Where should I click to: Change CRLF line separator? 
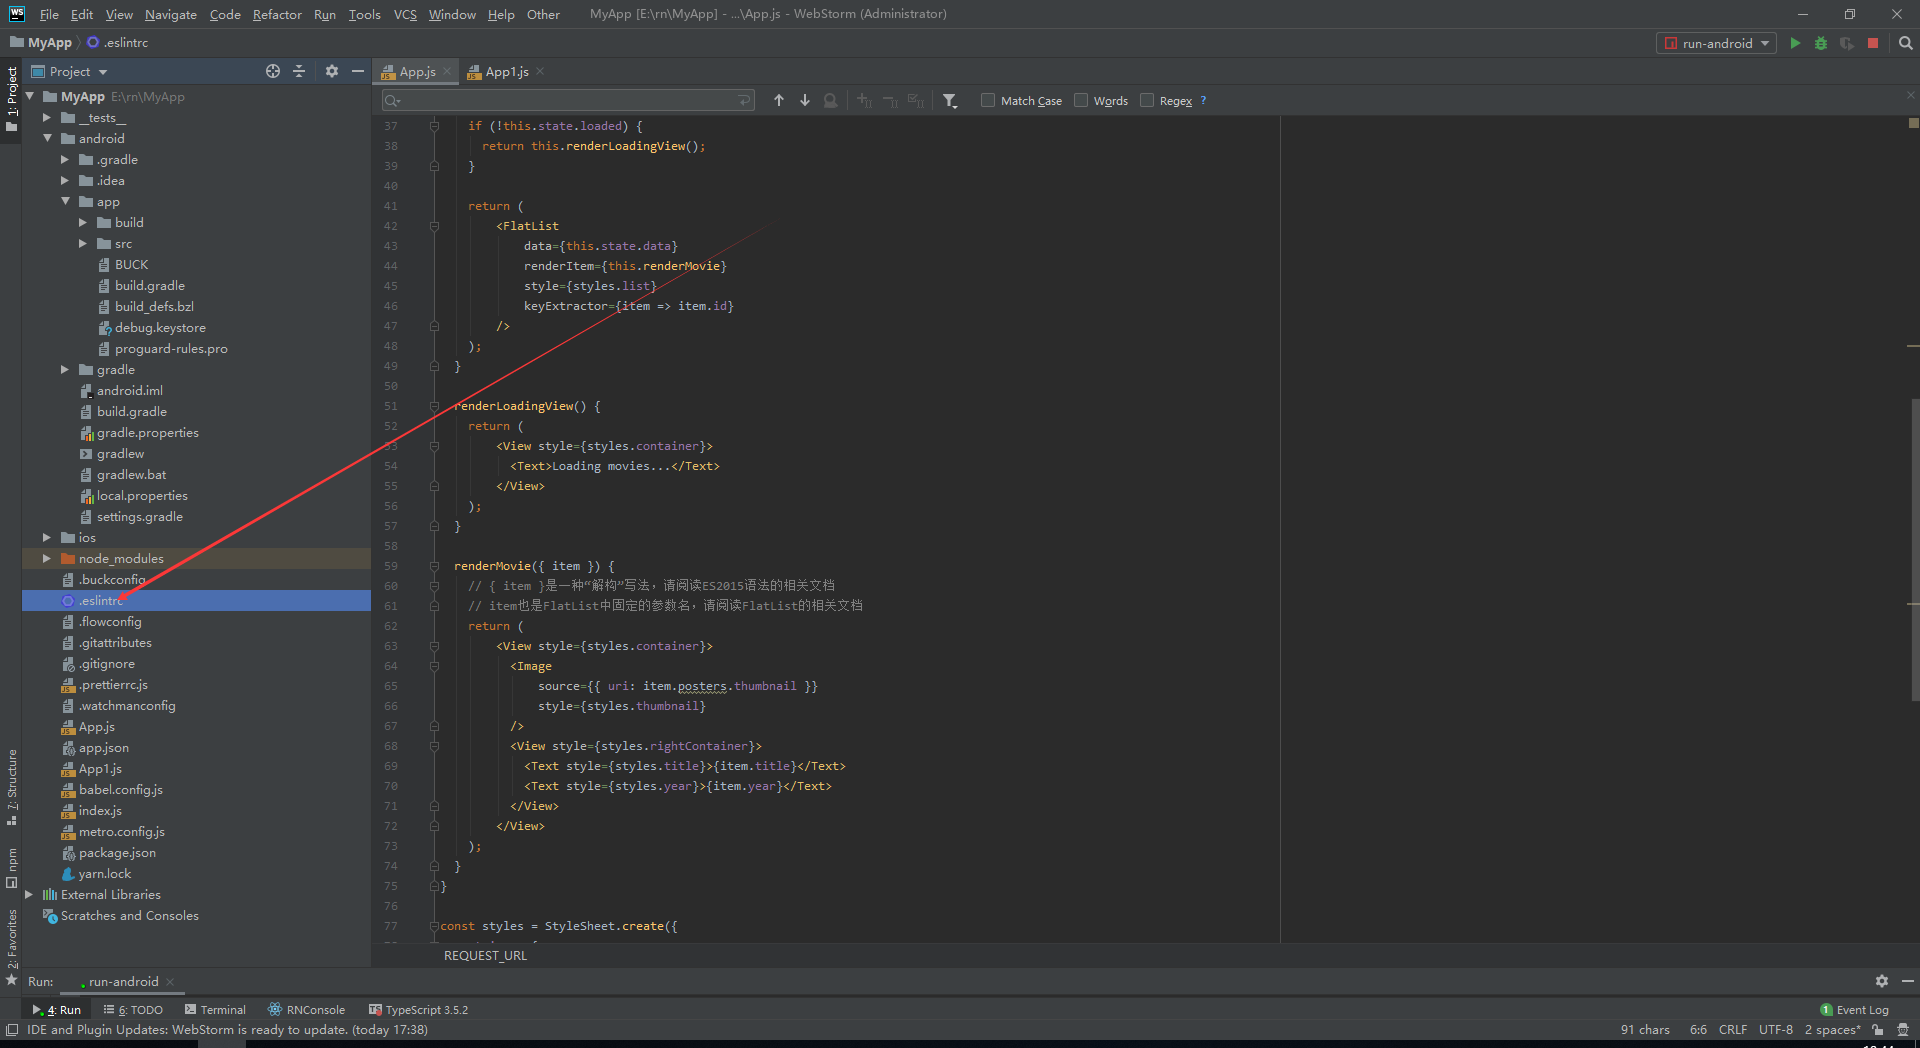[1733, 1030]
